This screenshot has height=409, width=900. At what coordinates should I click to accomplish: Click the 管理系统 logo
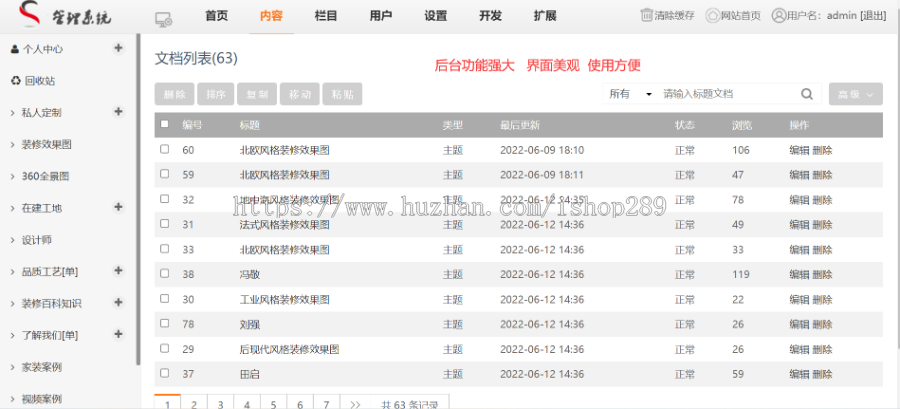pos(64,15)
